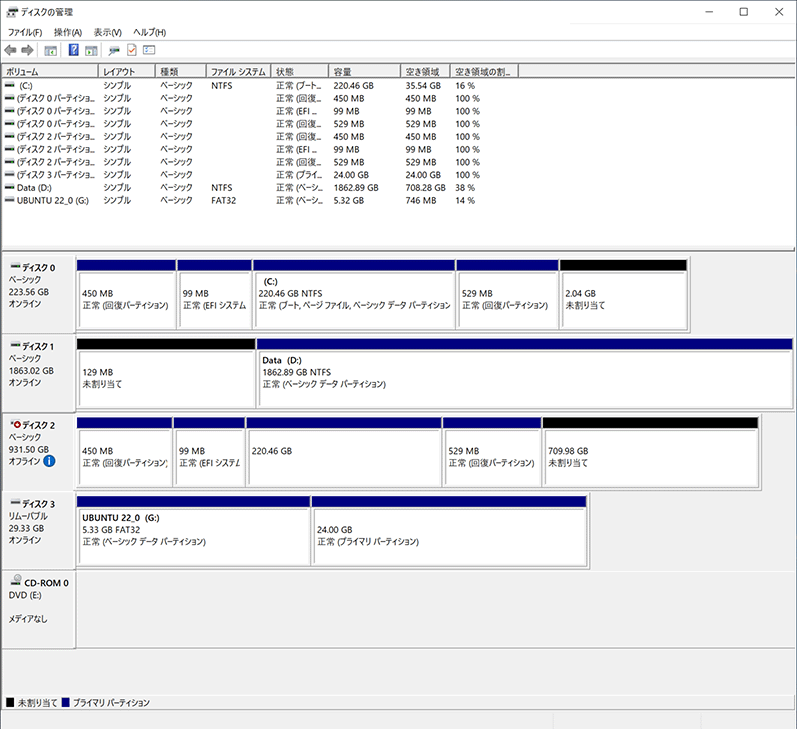Select the UBUNTU 22_0 (G:) volume row

click(52, 200)
